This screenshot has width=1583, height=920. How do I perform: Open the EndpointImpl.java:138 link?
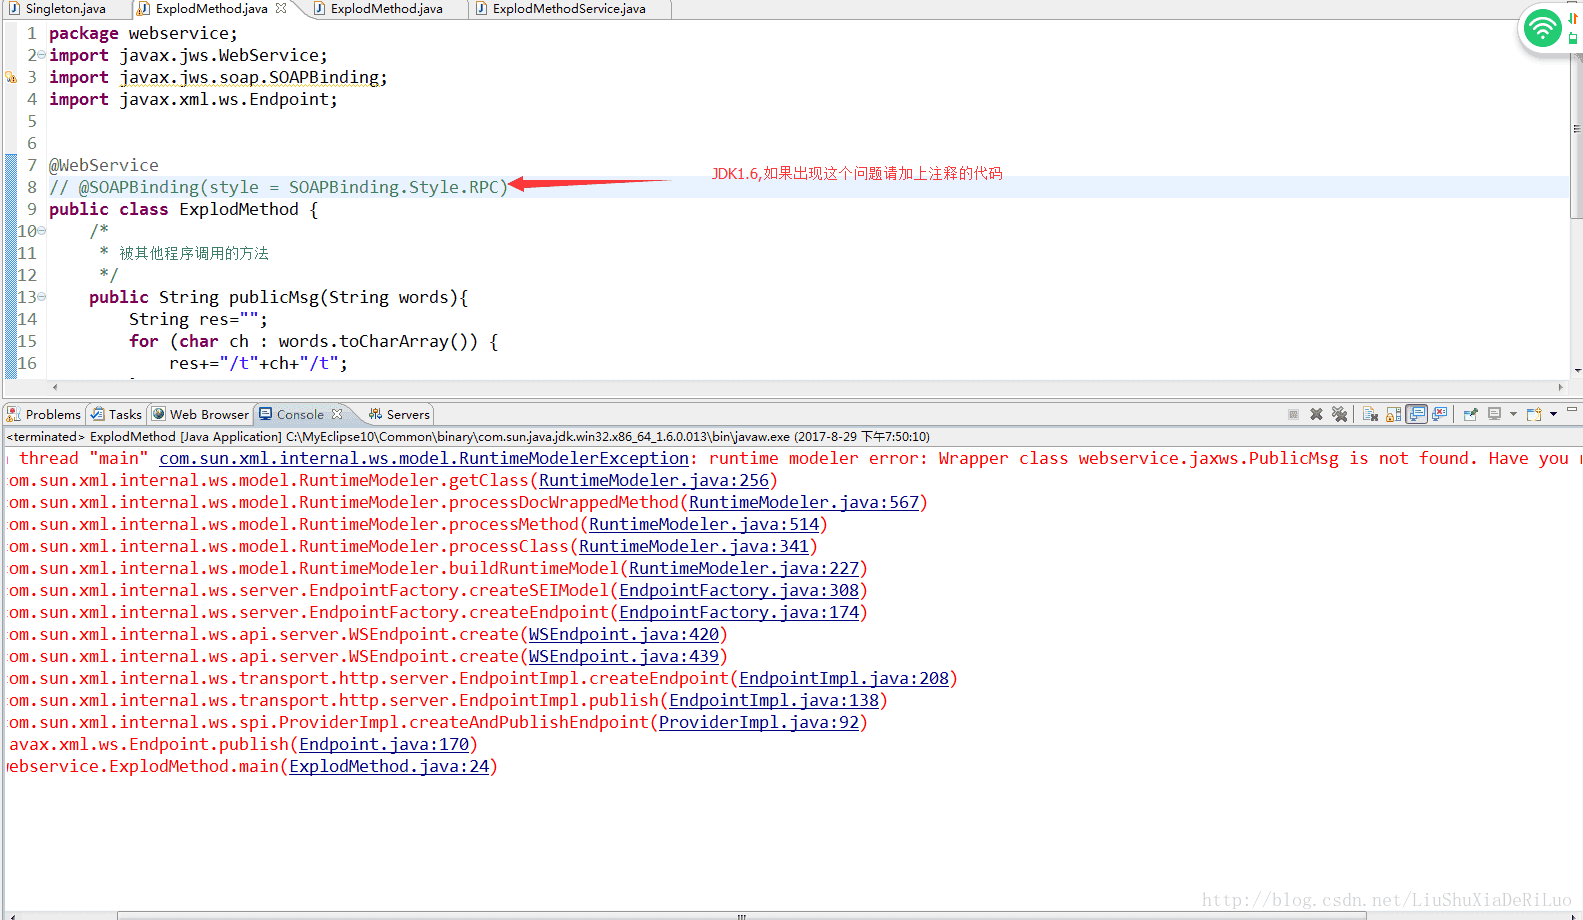pyautogui.click(x=774, y=700)
